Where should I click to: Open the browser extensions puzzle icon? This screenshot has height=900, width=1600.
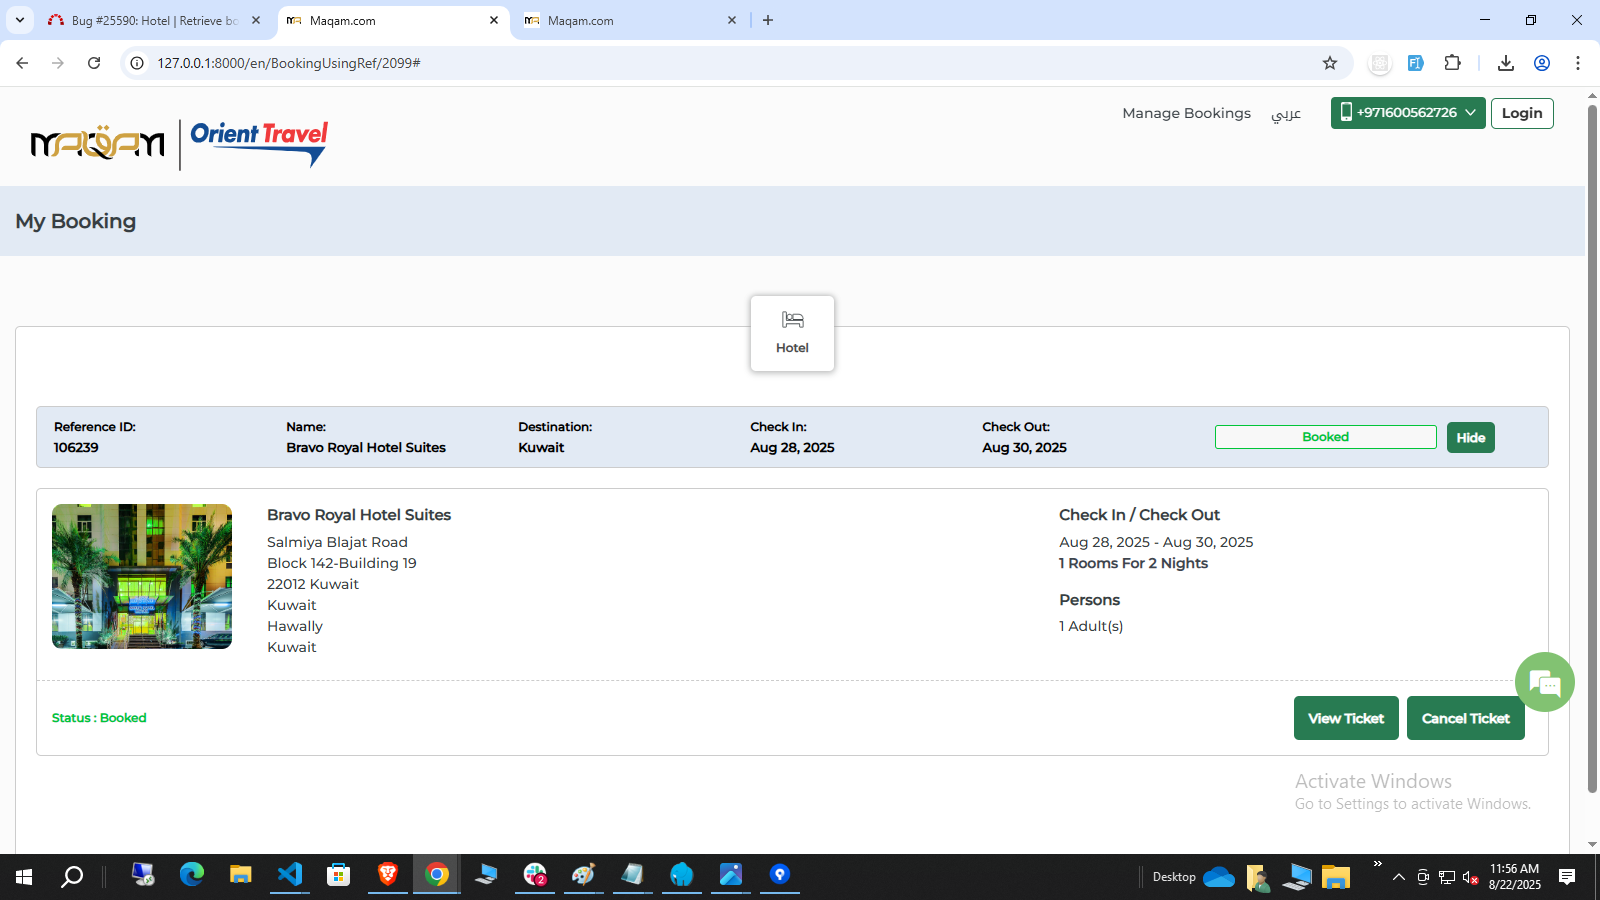1452,63
